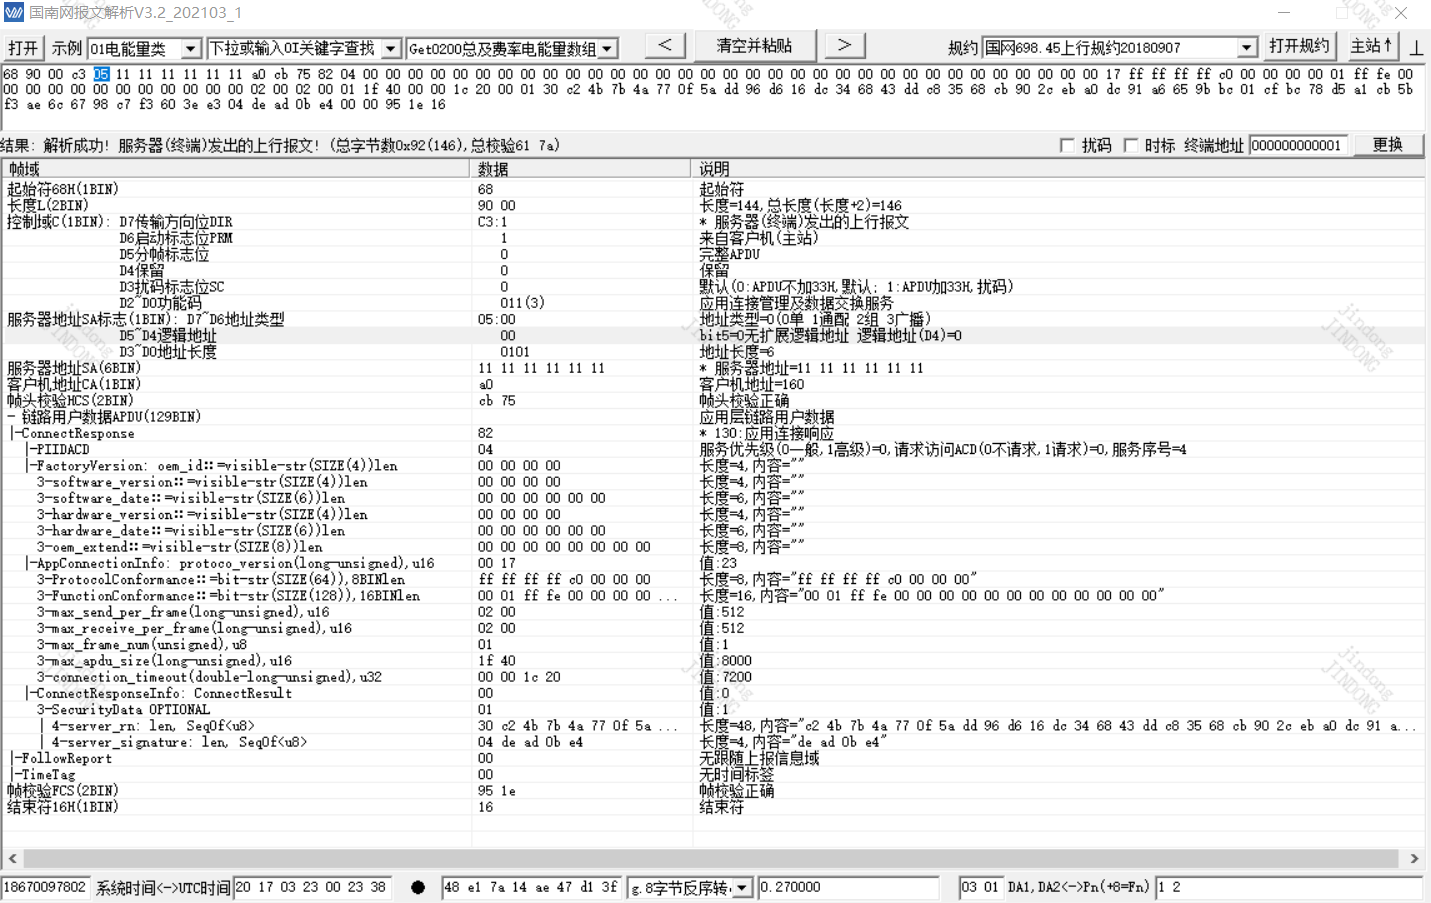Click the 18670097802 input field

tap(45, 887)
